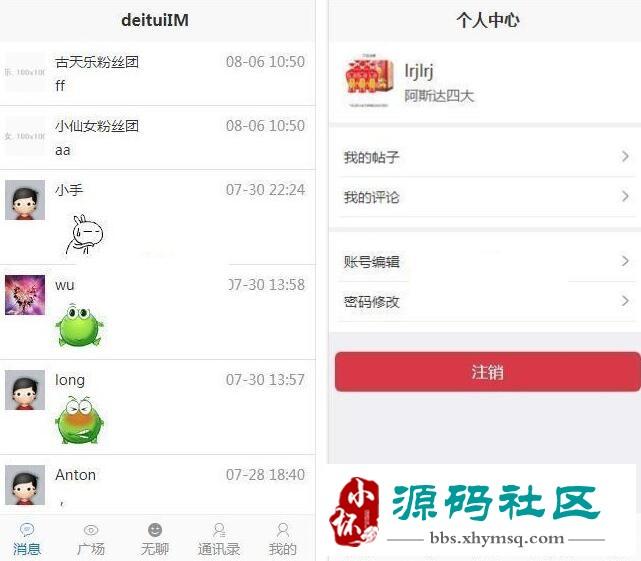Open the lrjlrj profile picture
641x561 pixels.
[369, 81]
